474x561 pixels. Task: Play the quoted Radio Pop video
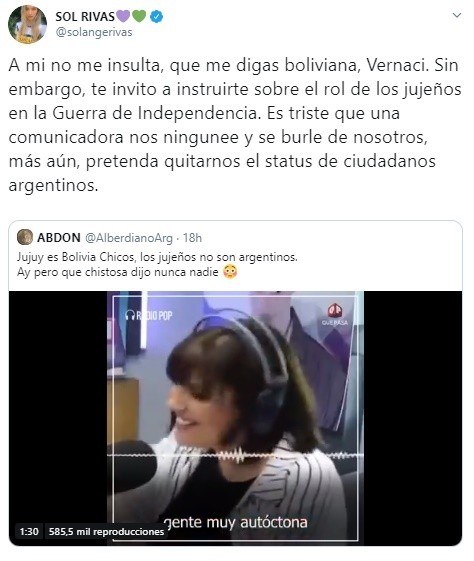tap(235, 418)
